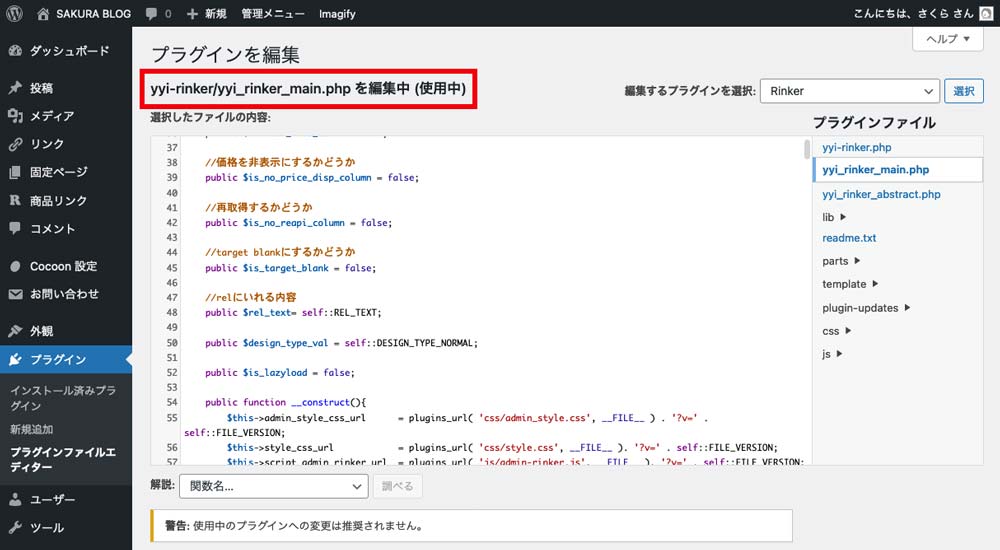
Task: Click code line 42 is_no_reapi_column
Action: (298, 223)
